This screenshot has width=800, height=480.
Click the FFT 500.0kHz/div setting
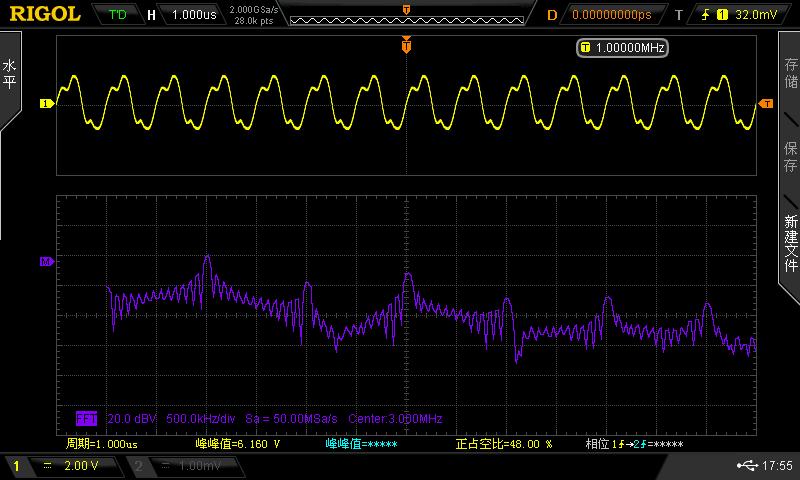[201, 419]
